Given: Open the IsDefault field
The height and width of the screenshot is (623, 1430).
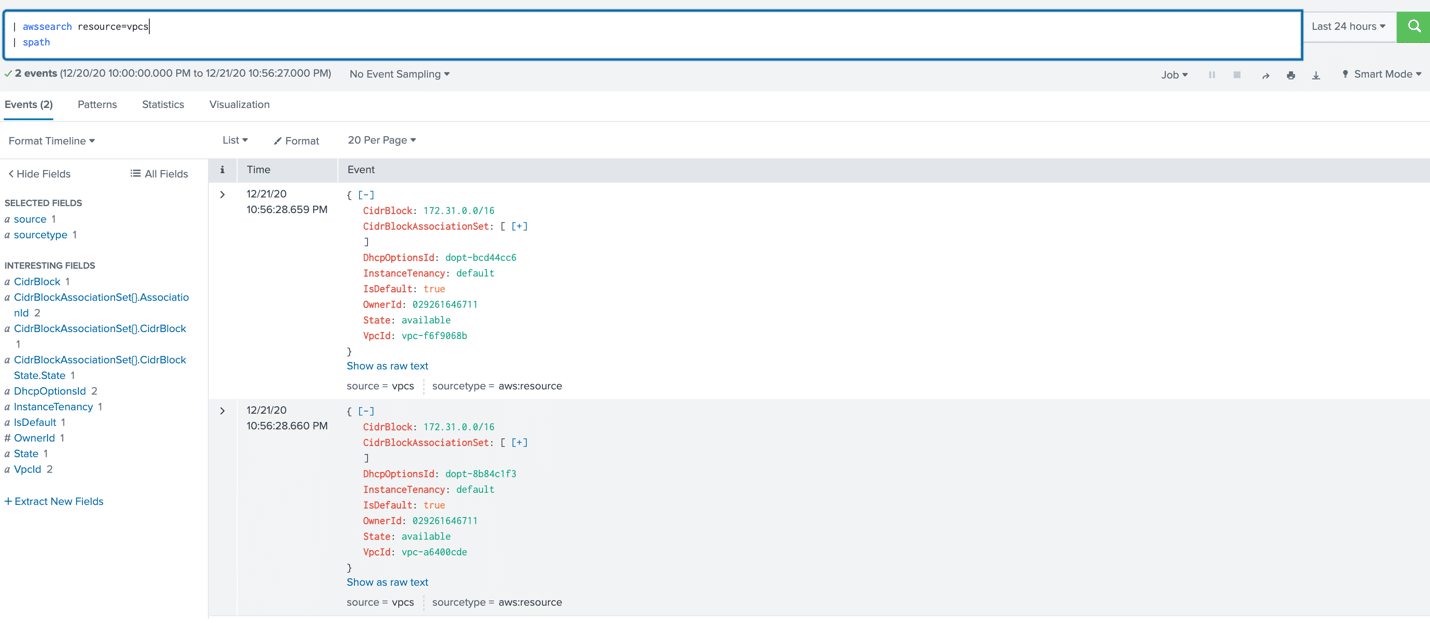Looking at the screenshot, I should pyautogui.click(x=35, y=423).
